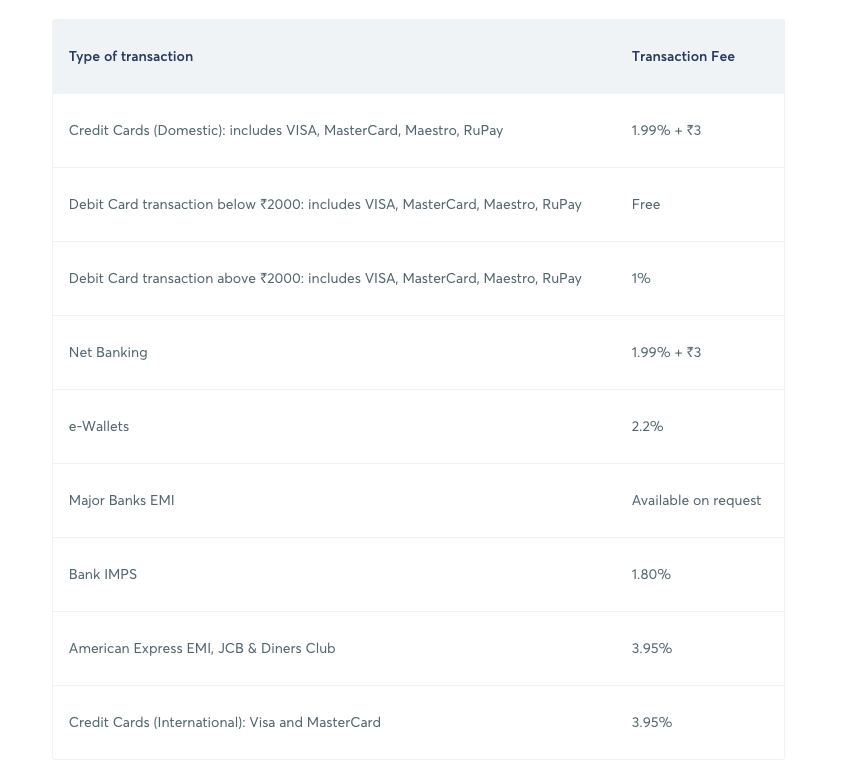The width and height of the screenshot is (848, 779).
Task: Select American Express EMI, JCB & Diners Club
Action: pyautogui.click(x=202, y=649)
